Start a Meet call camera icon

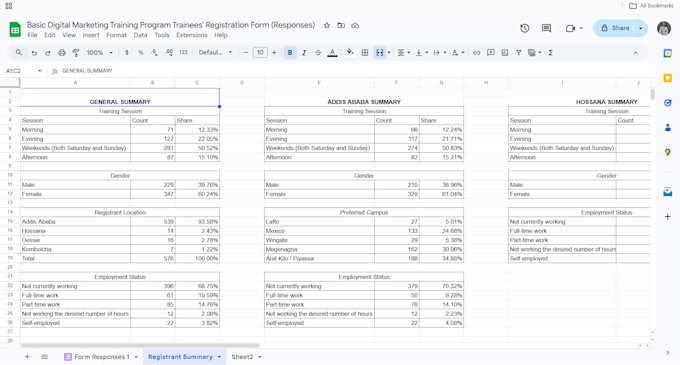coord(570,28)
